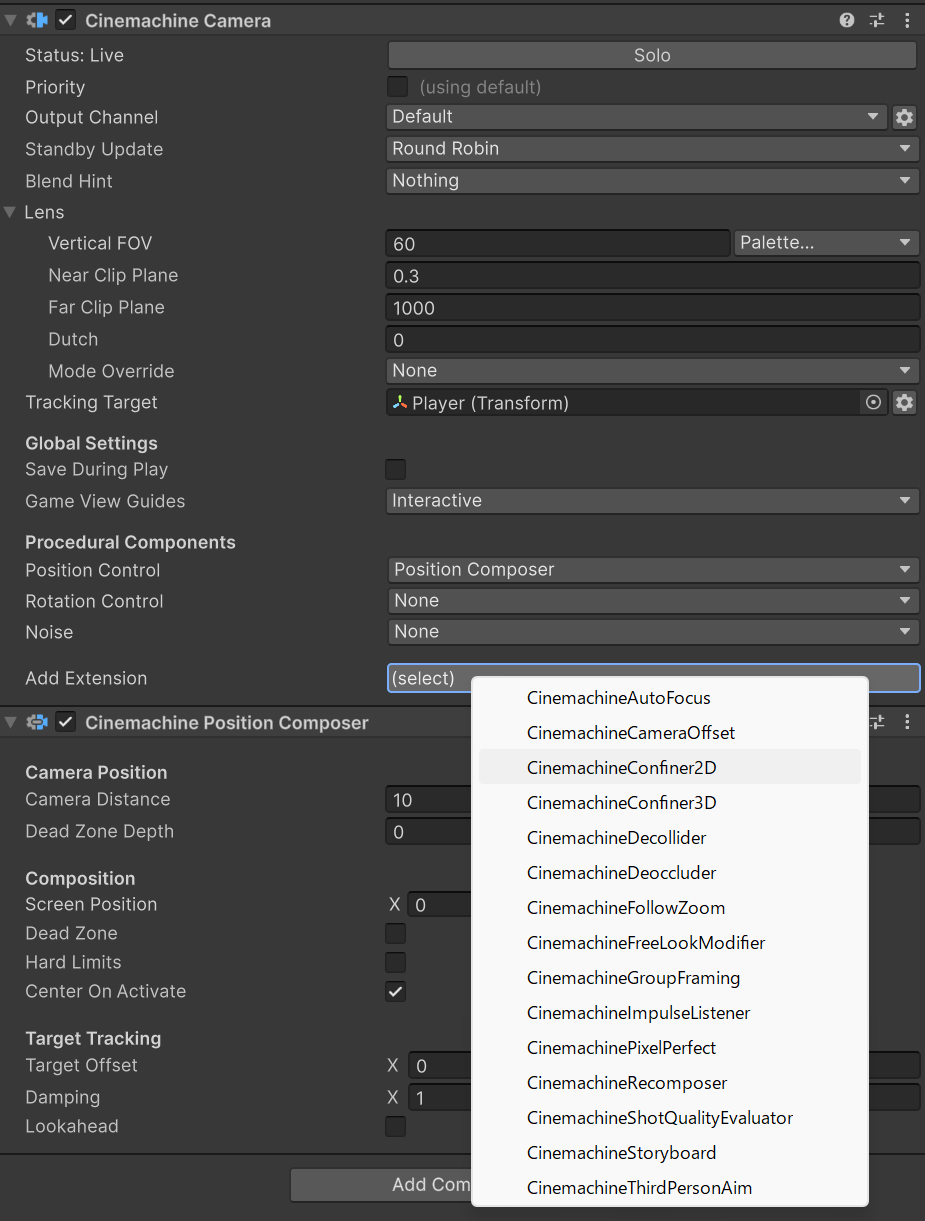Open the Blend Hint dropdown
The width and height of the screenshot is (925, 1221).
(x=652, y=181)
